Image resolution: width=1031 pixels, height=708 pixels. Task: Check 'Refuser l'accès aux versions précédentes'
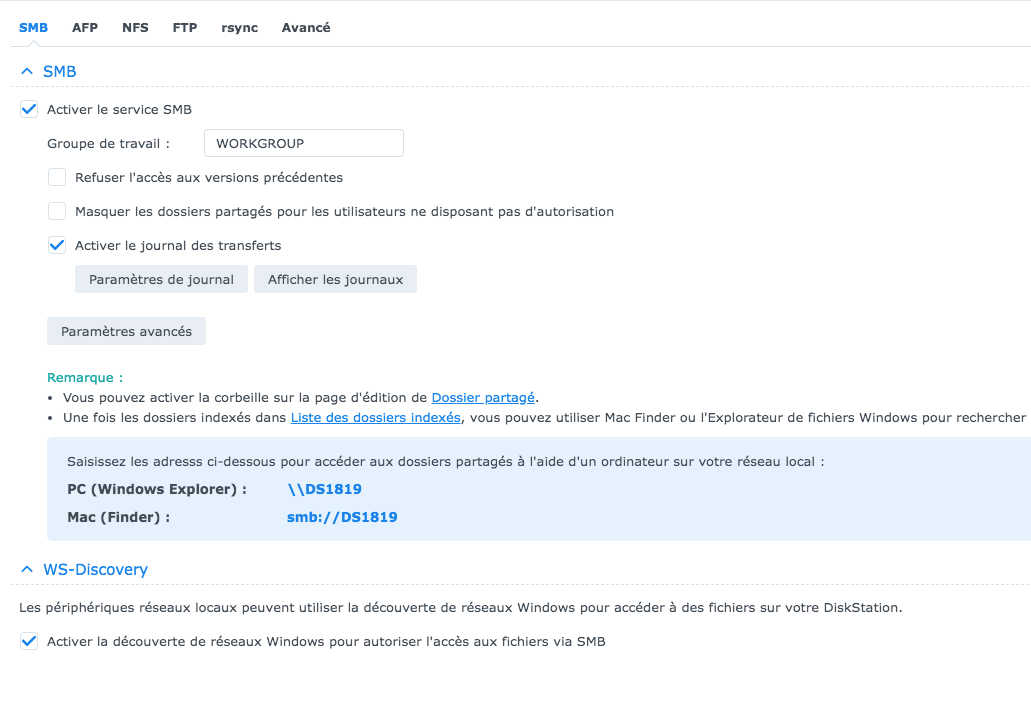pyautogui.click(x=57, y=178)
